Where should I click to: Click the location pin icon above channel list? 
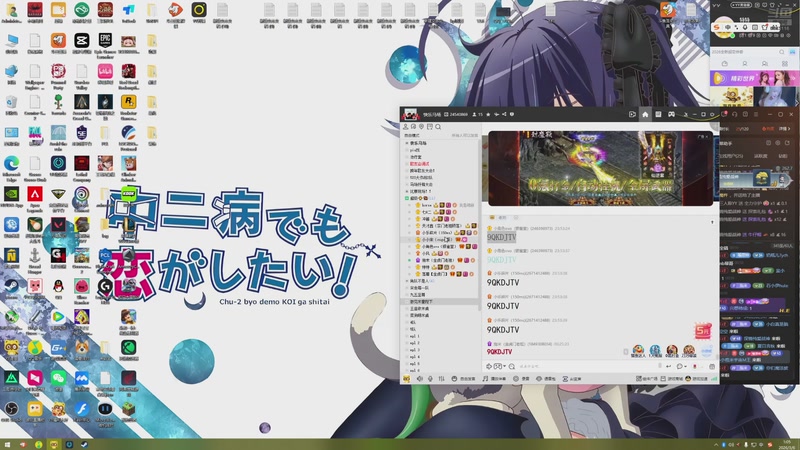pyautogui.click(x=421, y=127)
